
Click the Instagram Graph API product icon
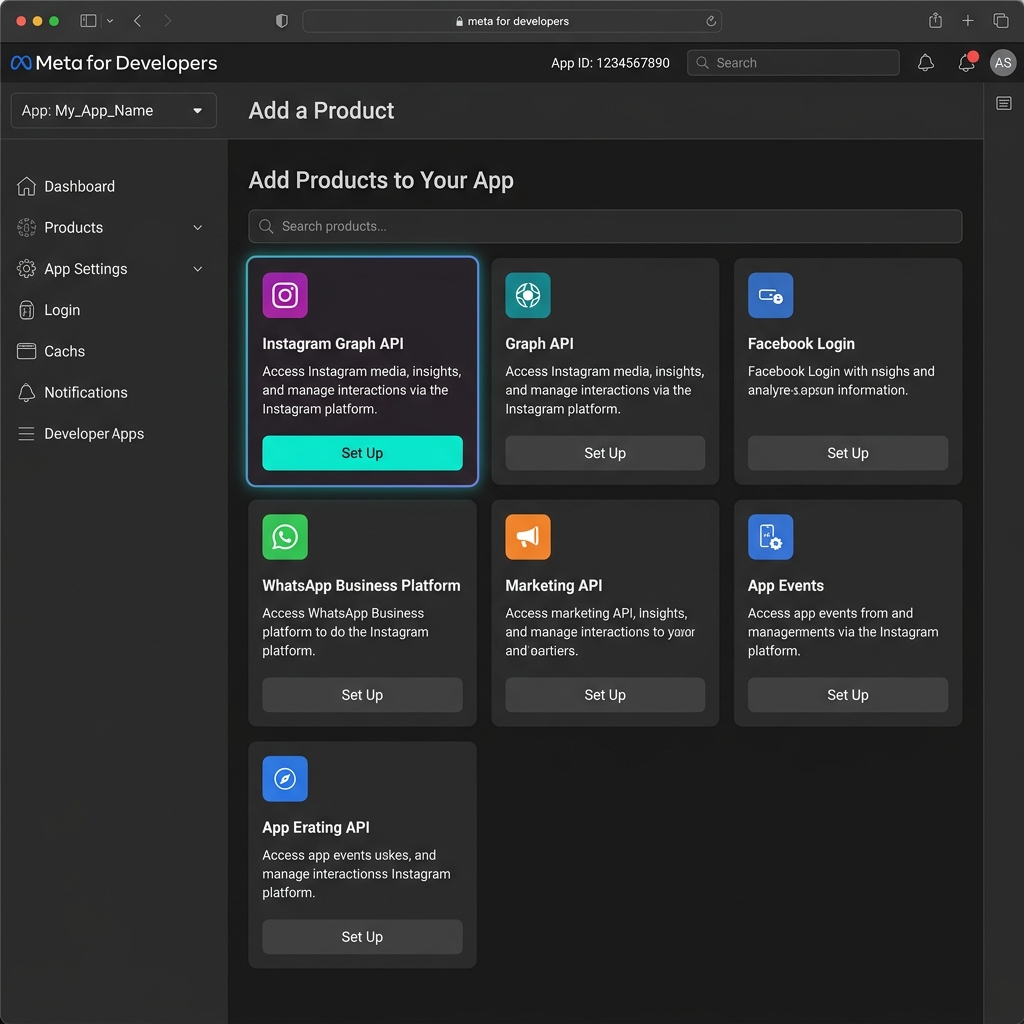pos(285,295)
